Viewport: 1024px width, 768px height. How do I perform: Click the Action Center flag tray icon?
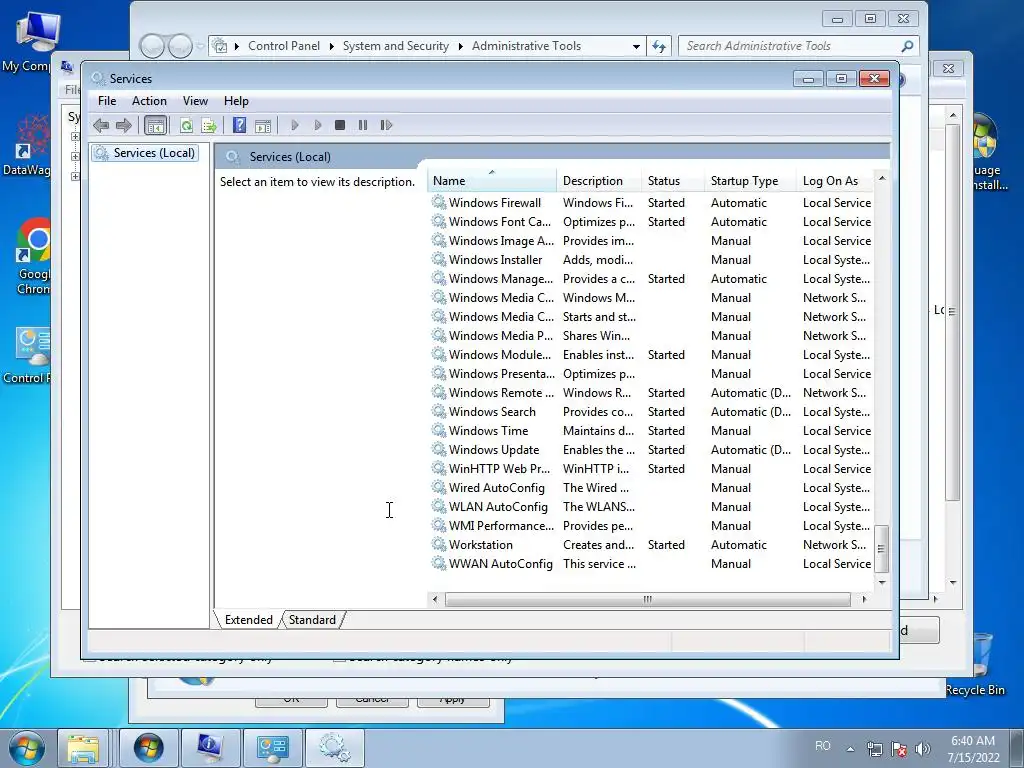tap(899, 749)
